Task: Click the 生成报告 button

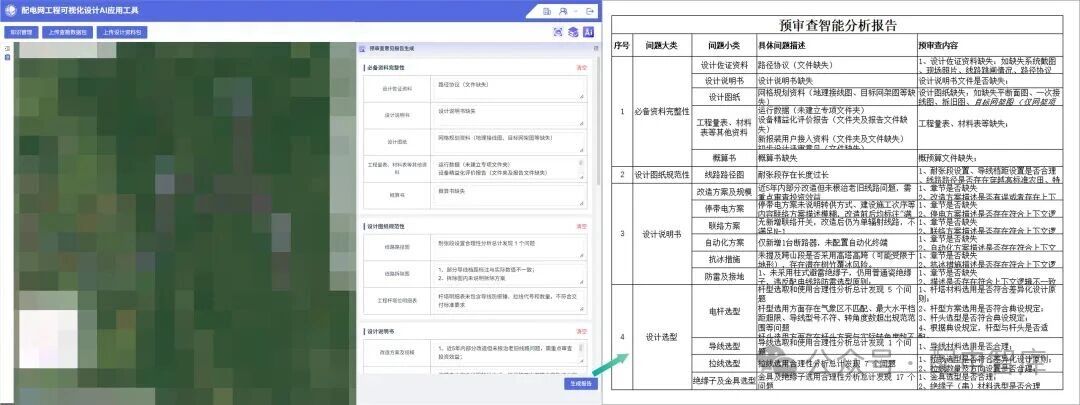Action: click(581, 383)
